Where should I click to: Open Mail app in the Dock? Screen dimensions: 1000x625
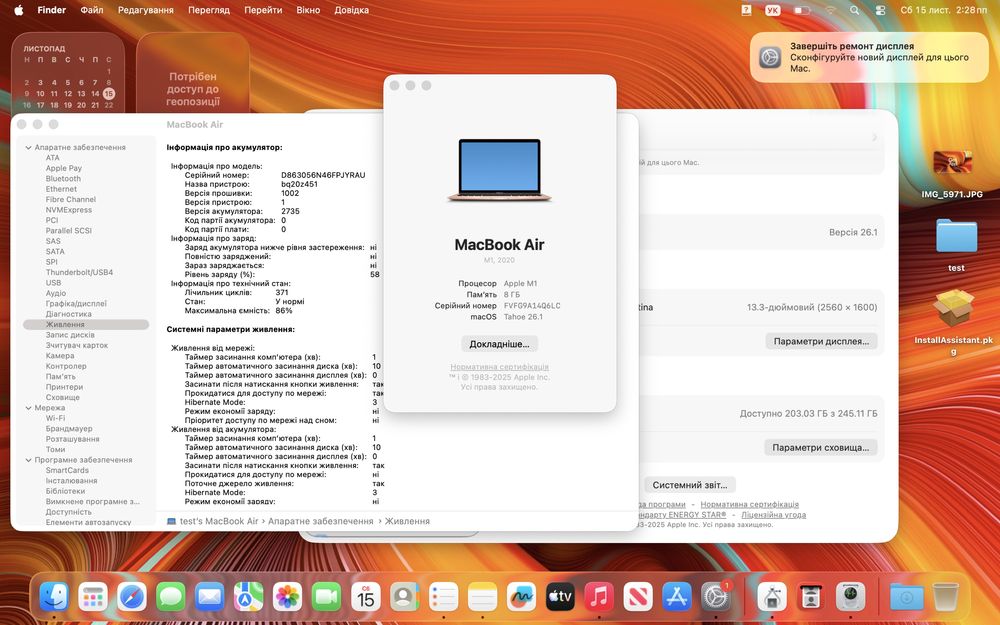click(x=210, y=597)
